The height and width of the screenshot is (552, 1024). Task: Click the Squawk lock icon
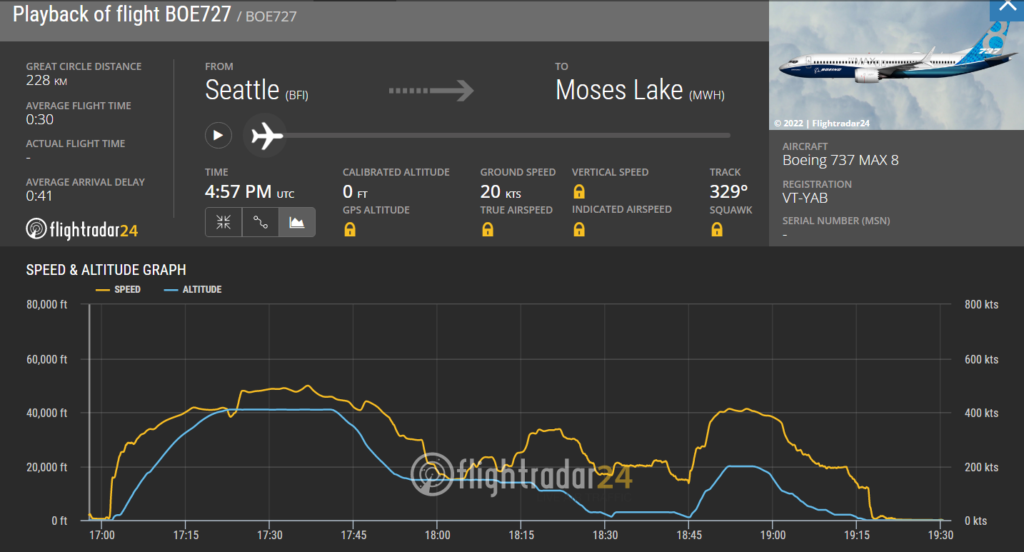click(x=717, y=229)
